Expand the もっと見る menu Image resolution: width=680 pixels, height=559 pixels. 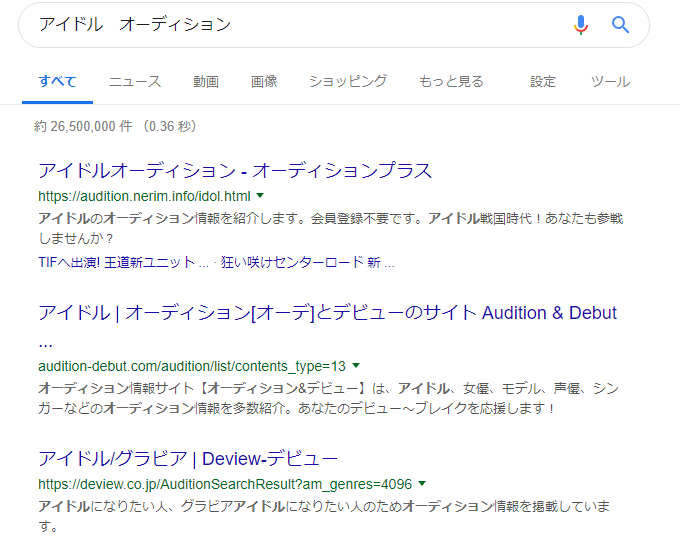tap(451, 82)
